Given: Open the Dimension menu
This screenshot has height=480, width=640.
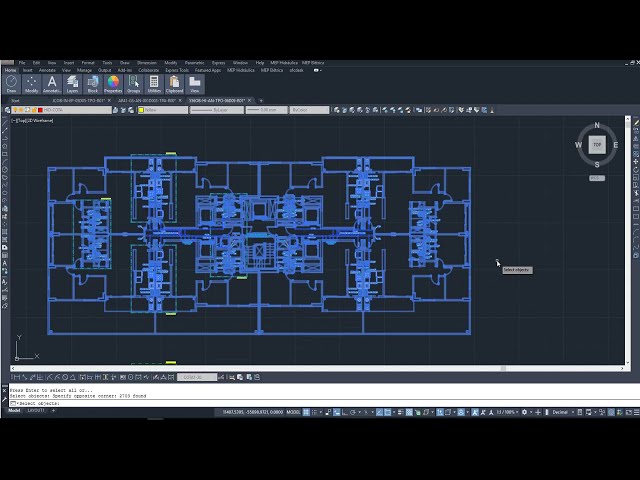Looking at the screenshot, I should point(146,62).
